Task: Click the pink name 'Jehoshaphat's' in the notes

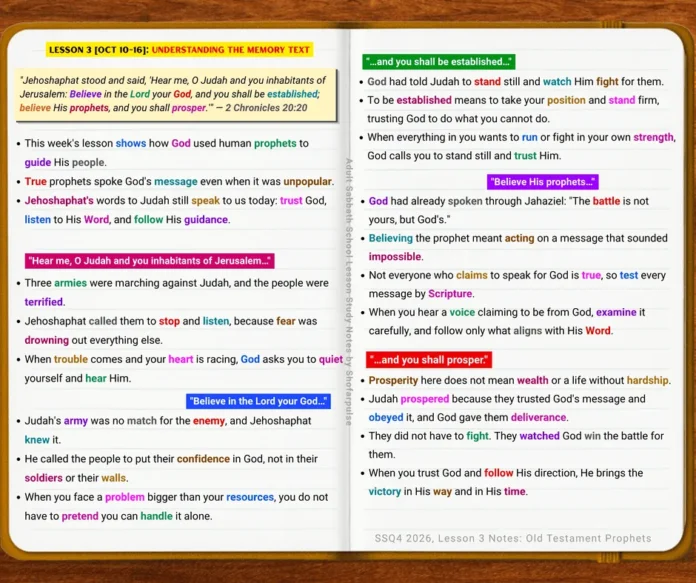Action: pos(59,201)
